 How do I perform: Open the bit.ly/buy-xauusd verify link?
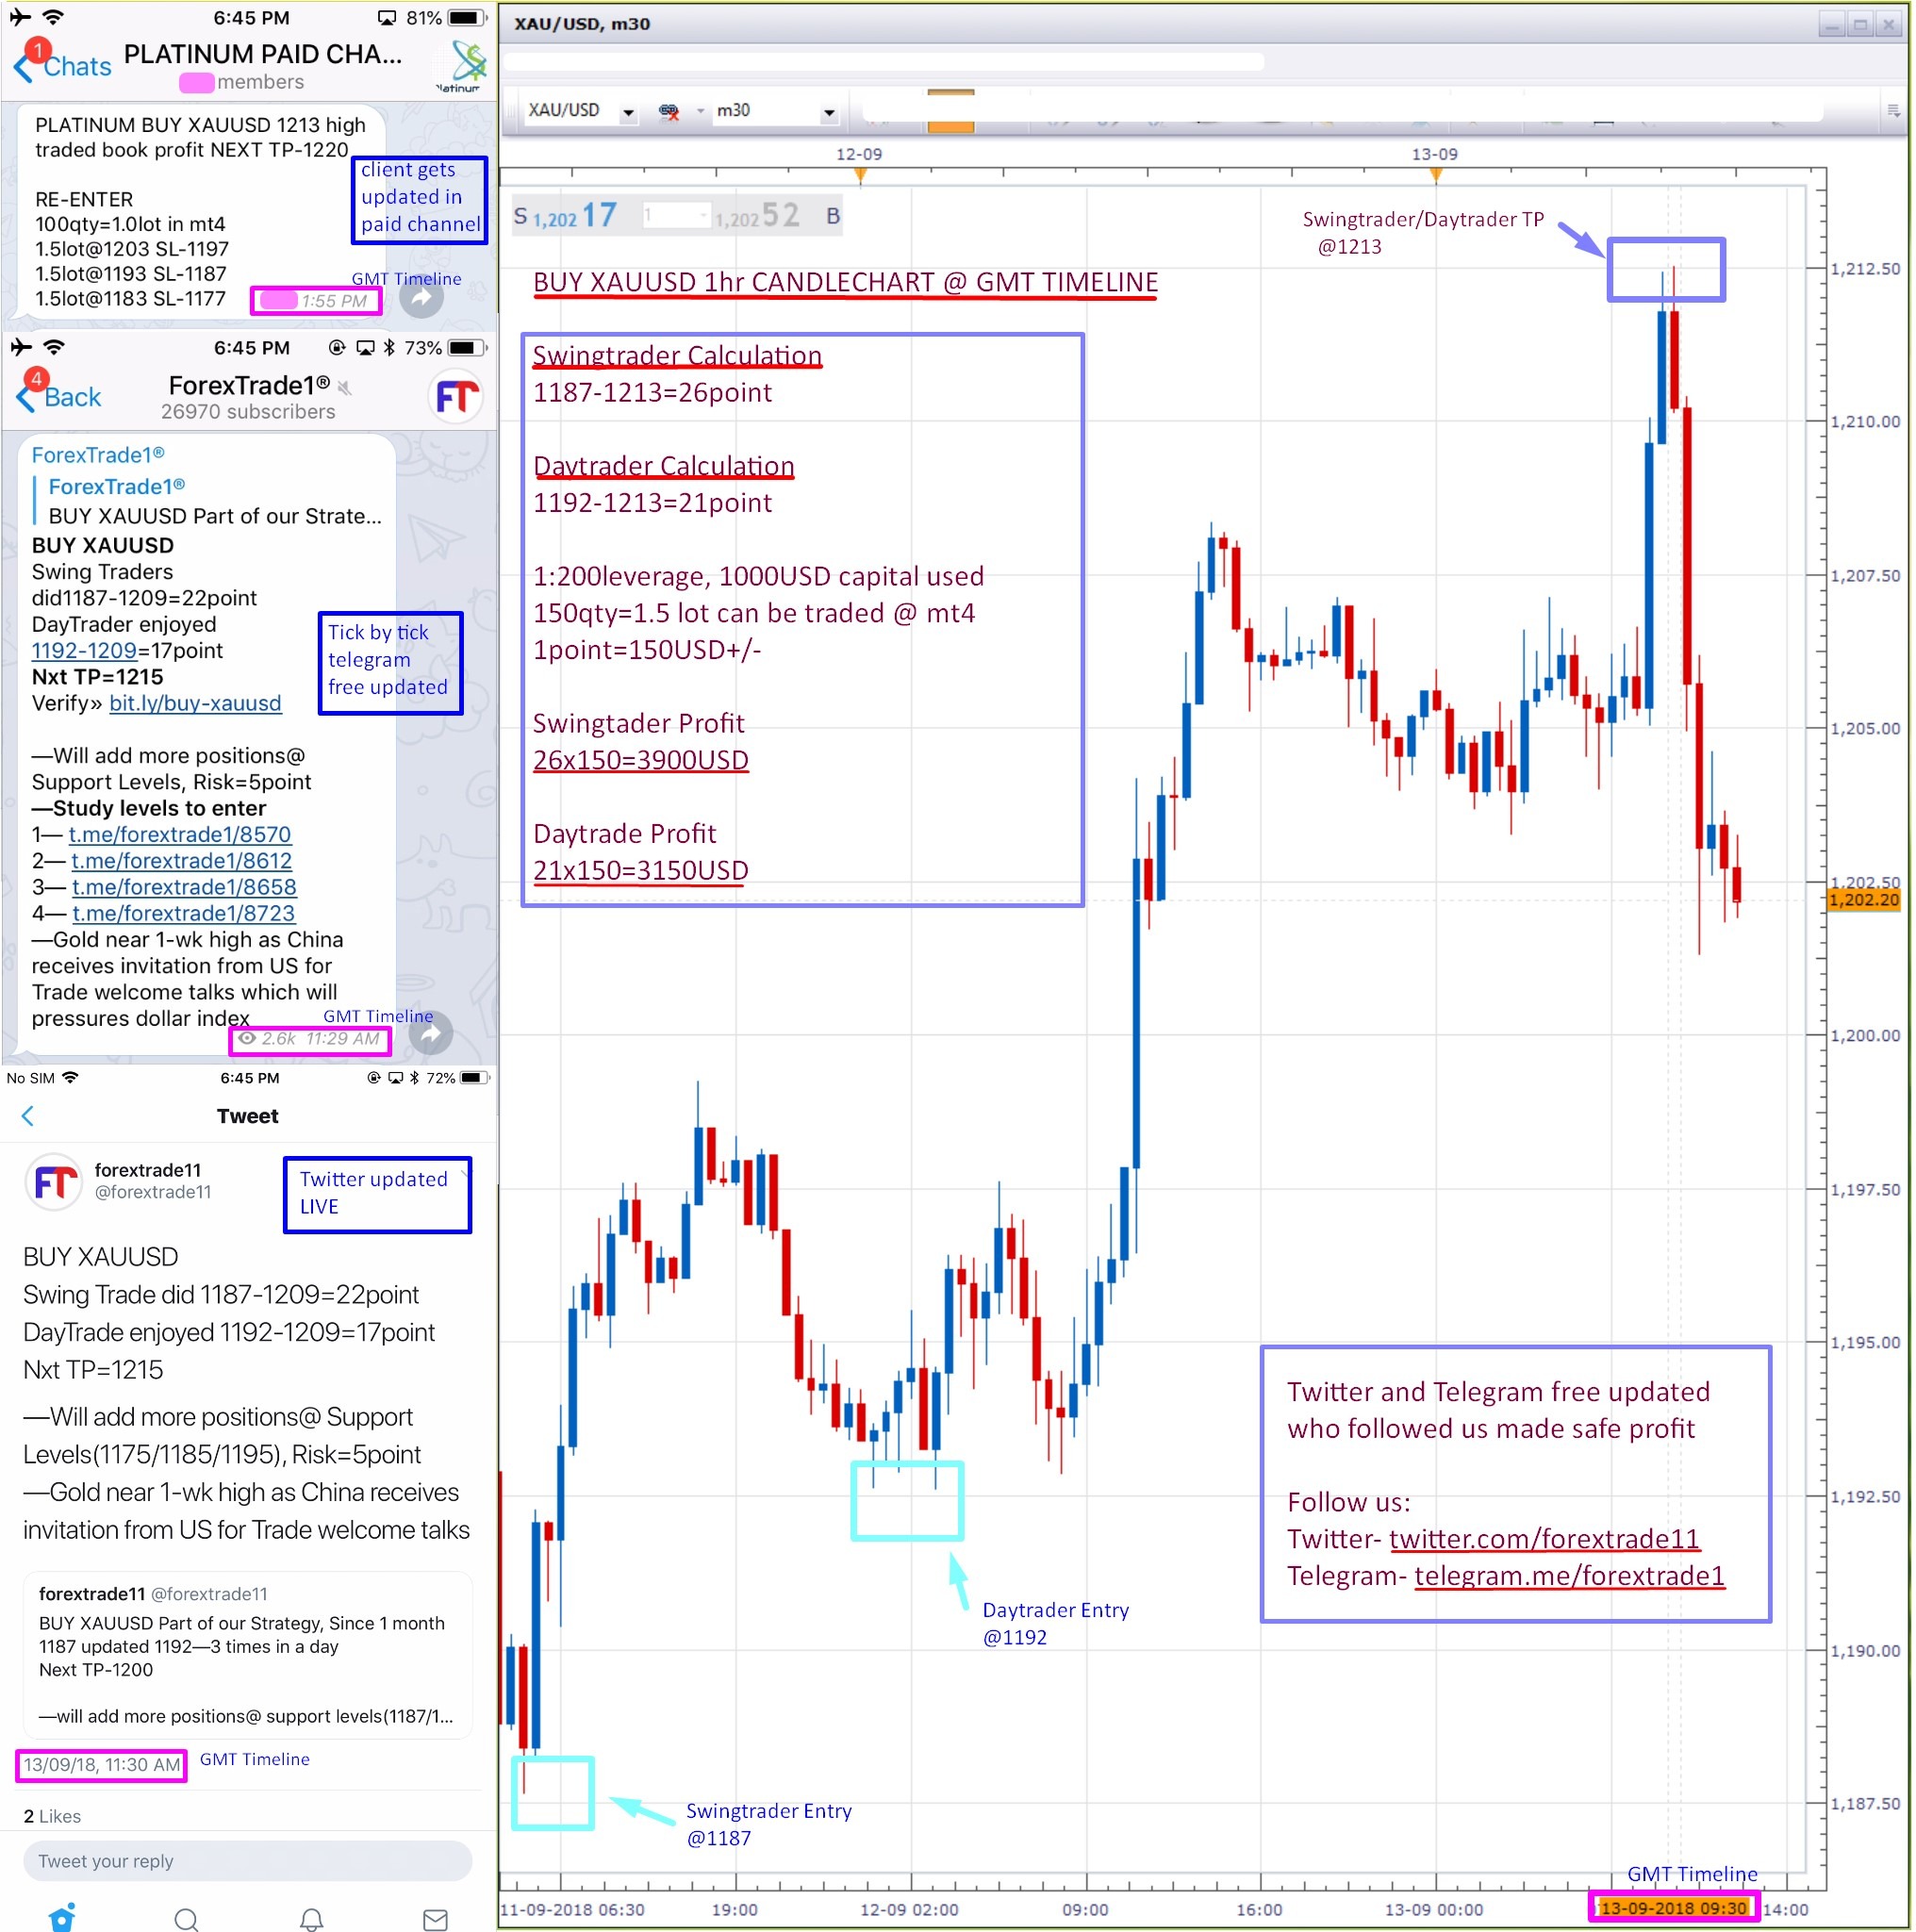(195, 703)
